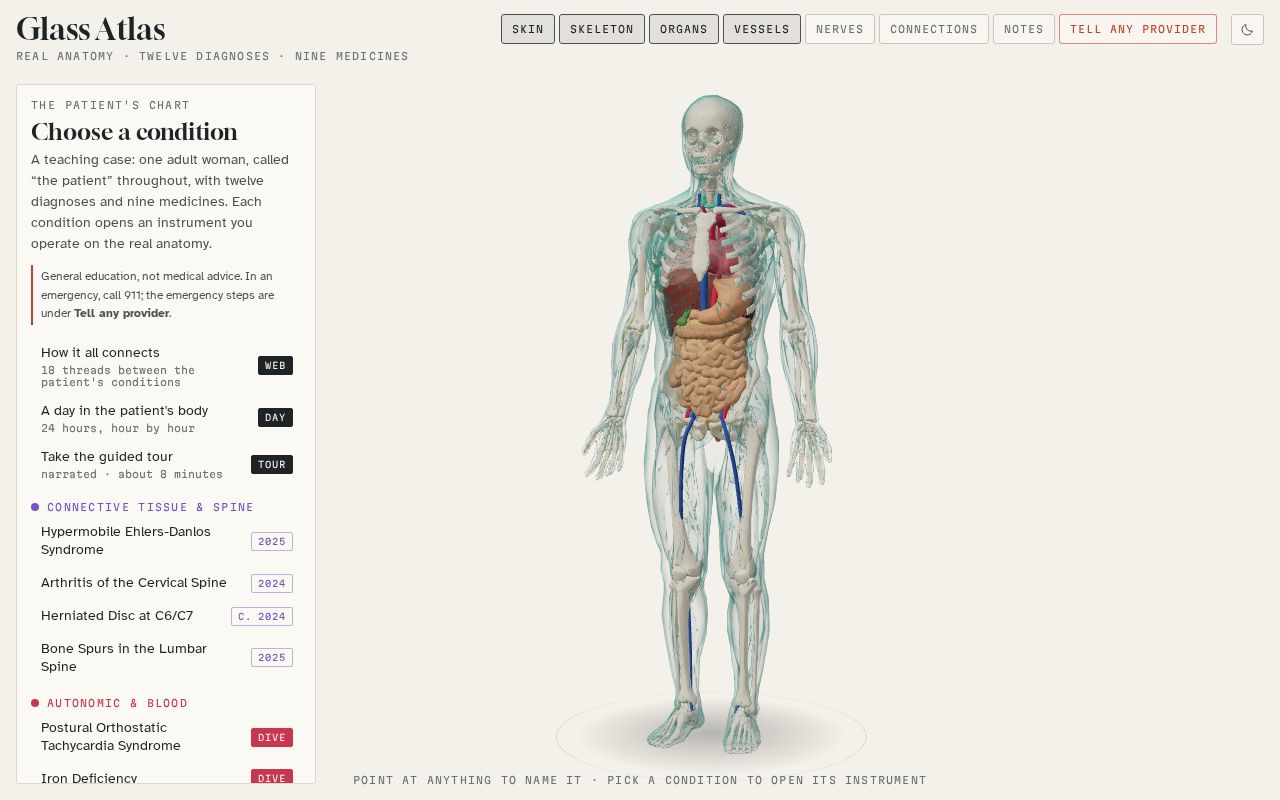Enable the Nerves layer

(840, 29)
